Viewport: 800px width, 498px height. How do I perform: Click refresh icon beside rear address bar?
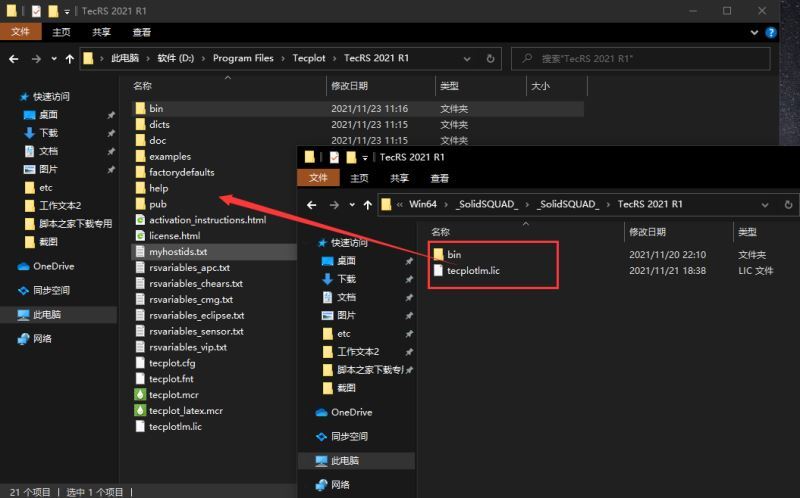(x=490, y=59)
